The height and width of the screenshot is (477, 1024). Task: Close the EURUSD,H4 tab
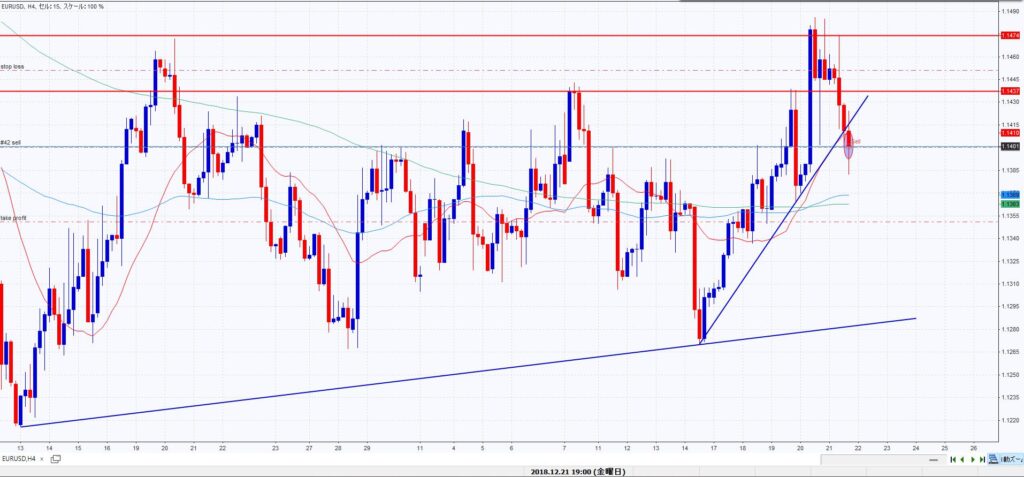coord(43,459)
